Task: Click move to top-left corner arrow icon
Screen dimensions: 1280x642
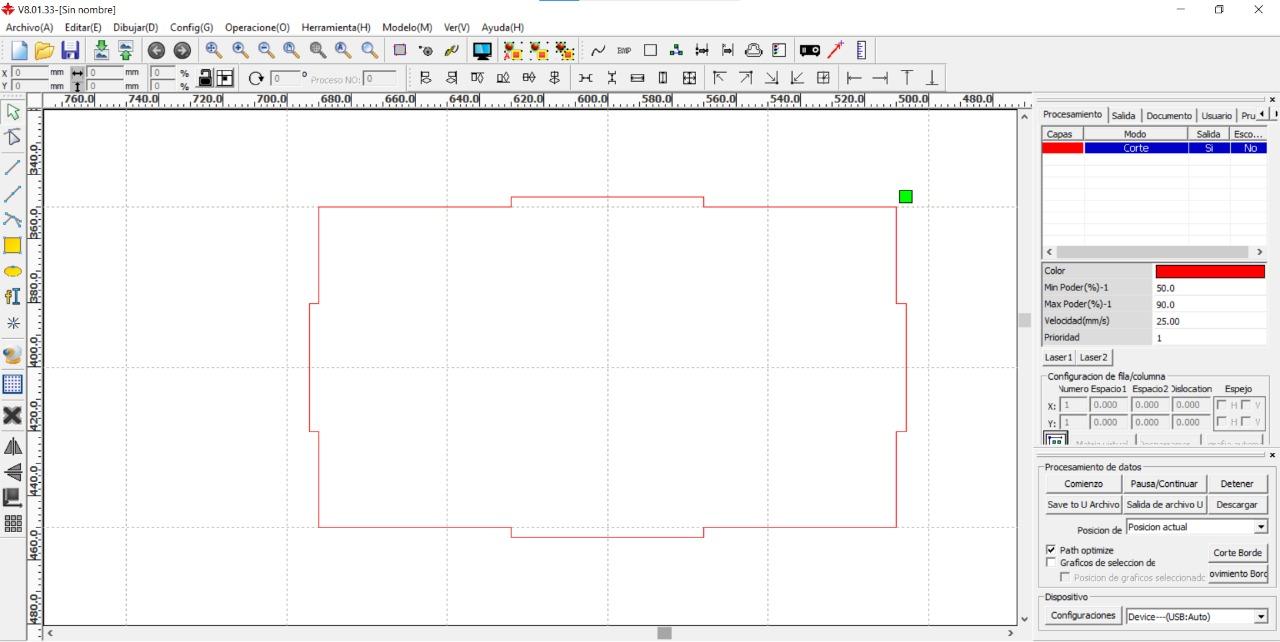Action: point(719,78)
